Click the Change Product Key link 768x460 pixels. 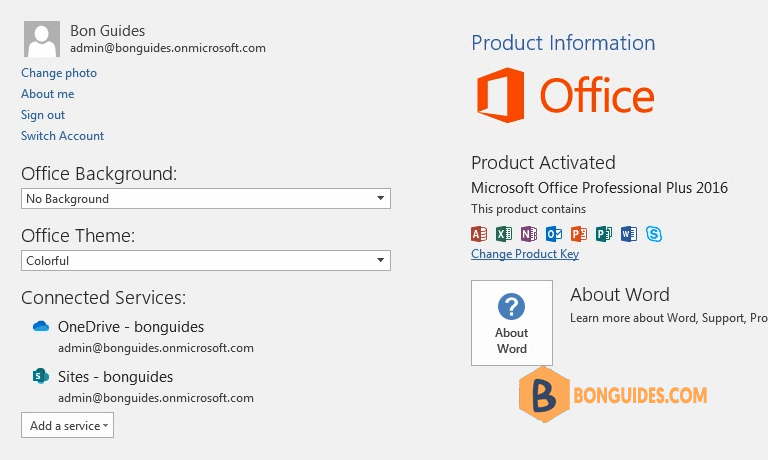(x=525, y=254)
